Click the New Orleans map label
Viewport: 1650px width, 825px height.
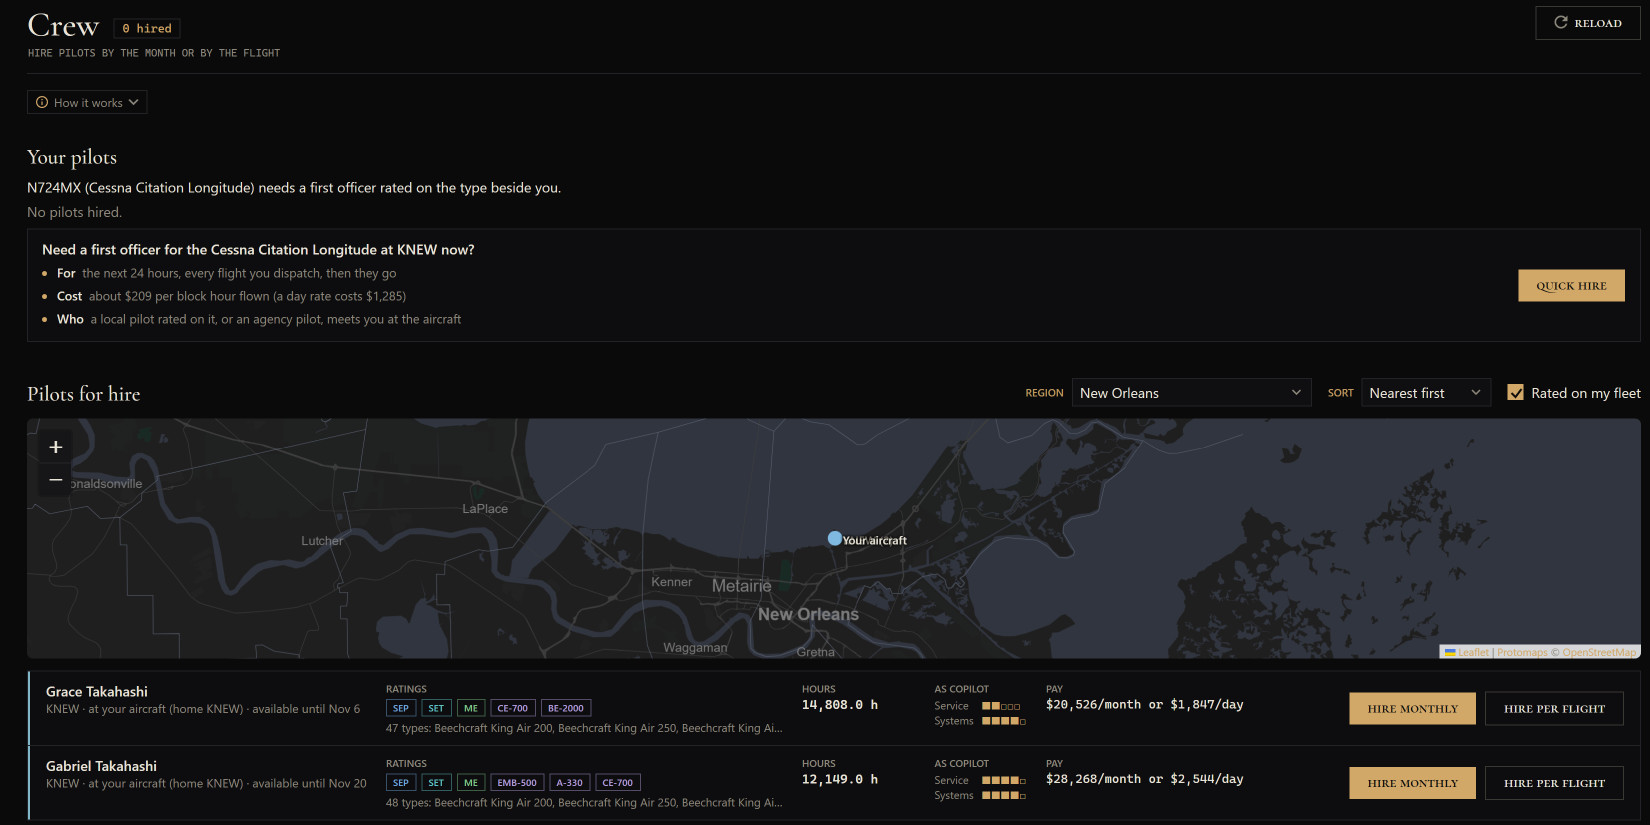click(x=808, y=614)
